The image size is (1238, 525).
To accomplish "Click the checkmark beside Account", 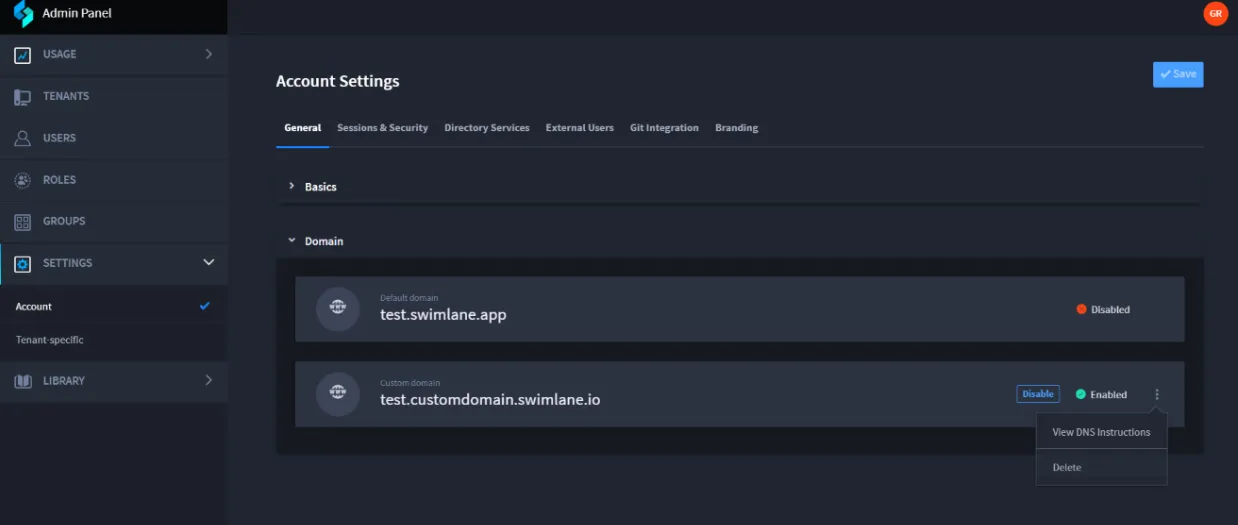I will point(205,306).
